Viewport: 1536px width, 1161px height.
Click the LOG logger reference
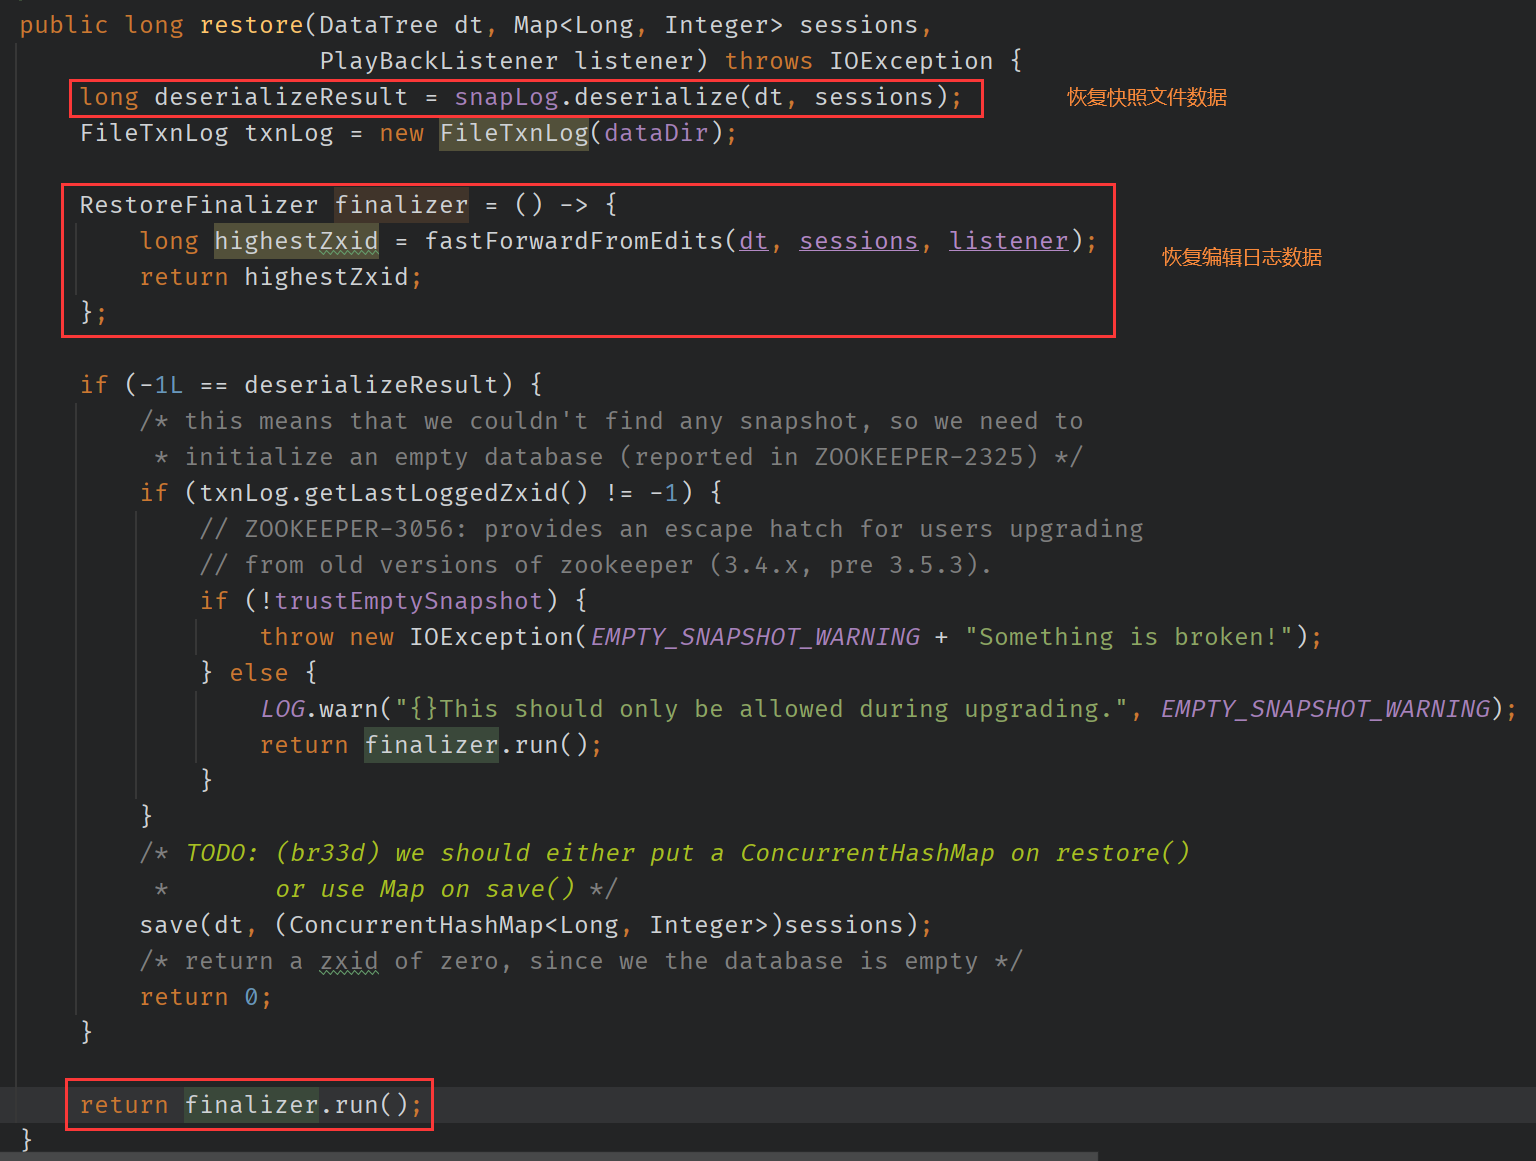pos(282,709)
